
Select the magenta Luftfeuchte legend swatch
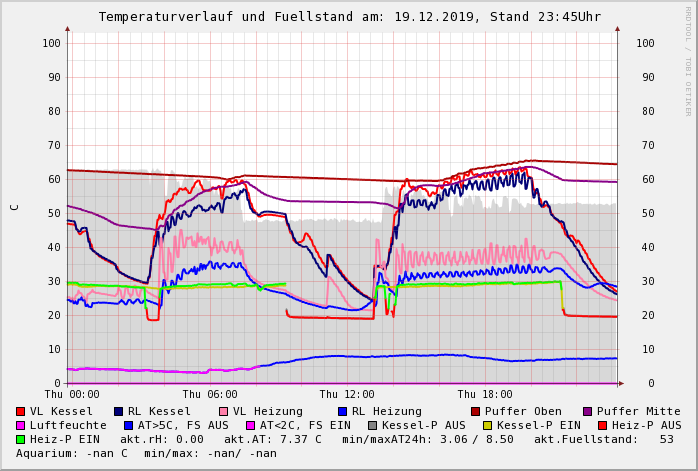21,425
